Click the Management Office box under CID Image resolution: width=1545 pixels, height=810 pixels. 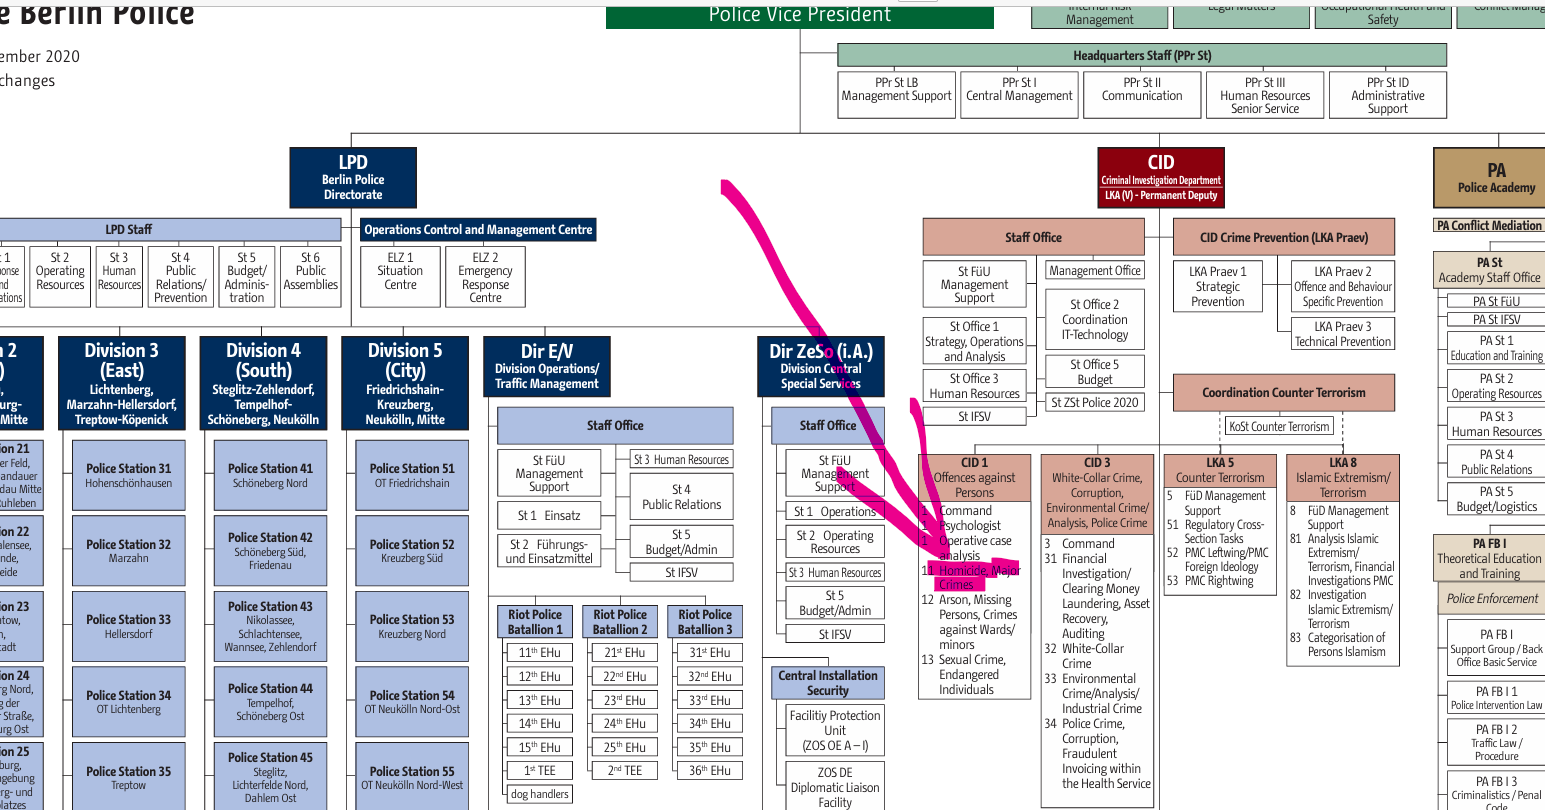click(x=1095, y=270)
